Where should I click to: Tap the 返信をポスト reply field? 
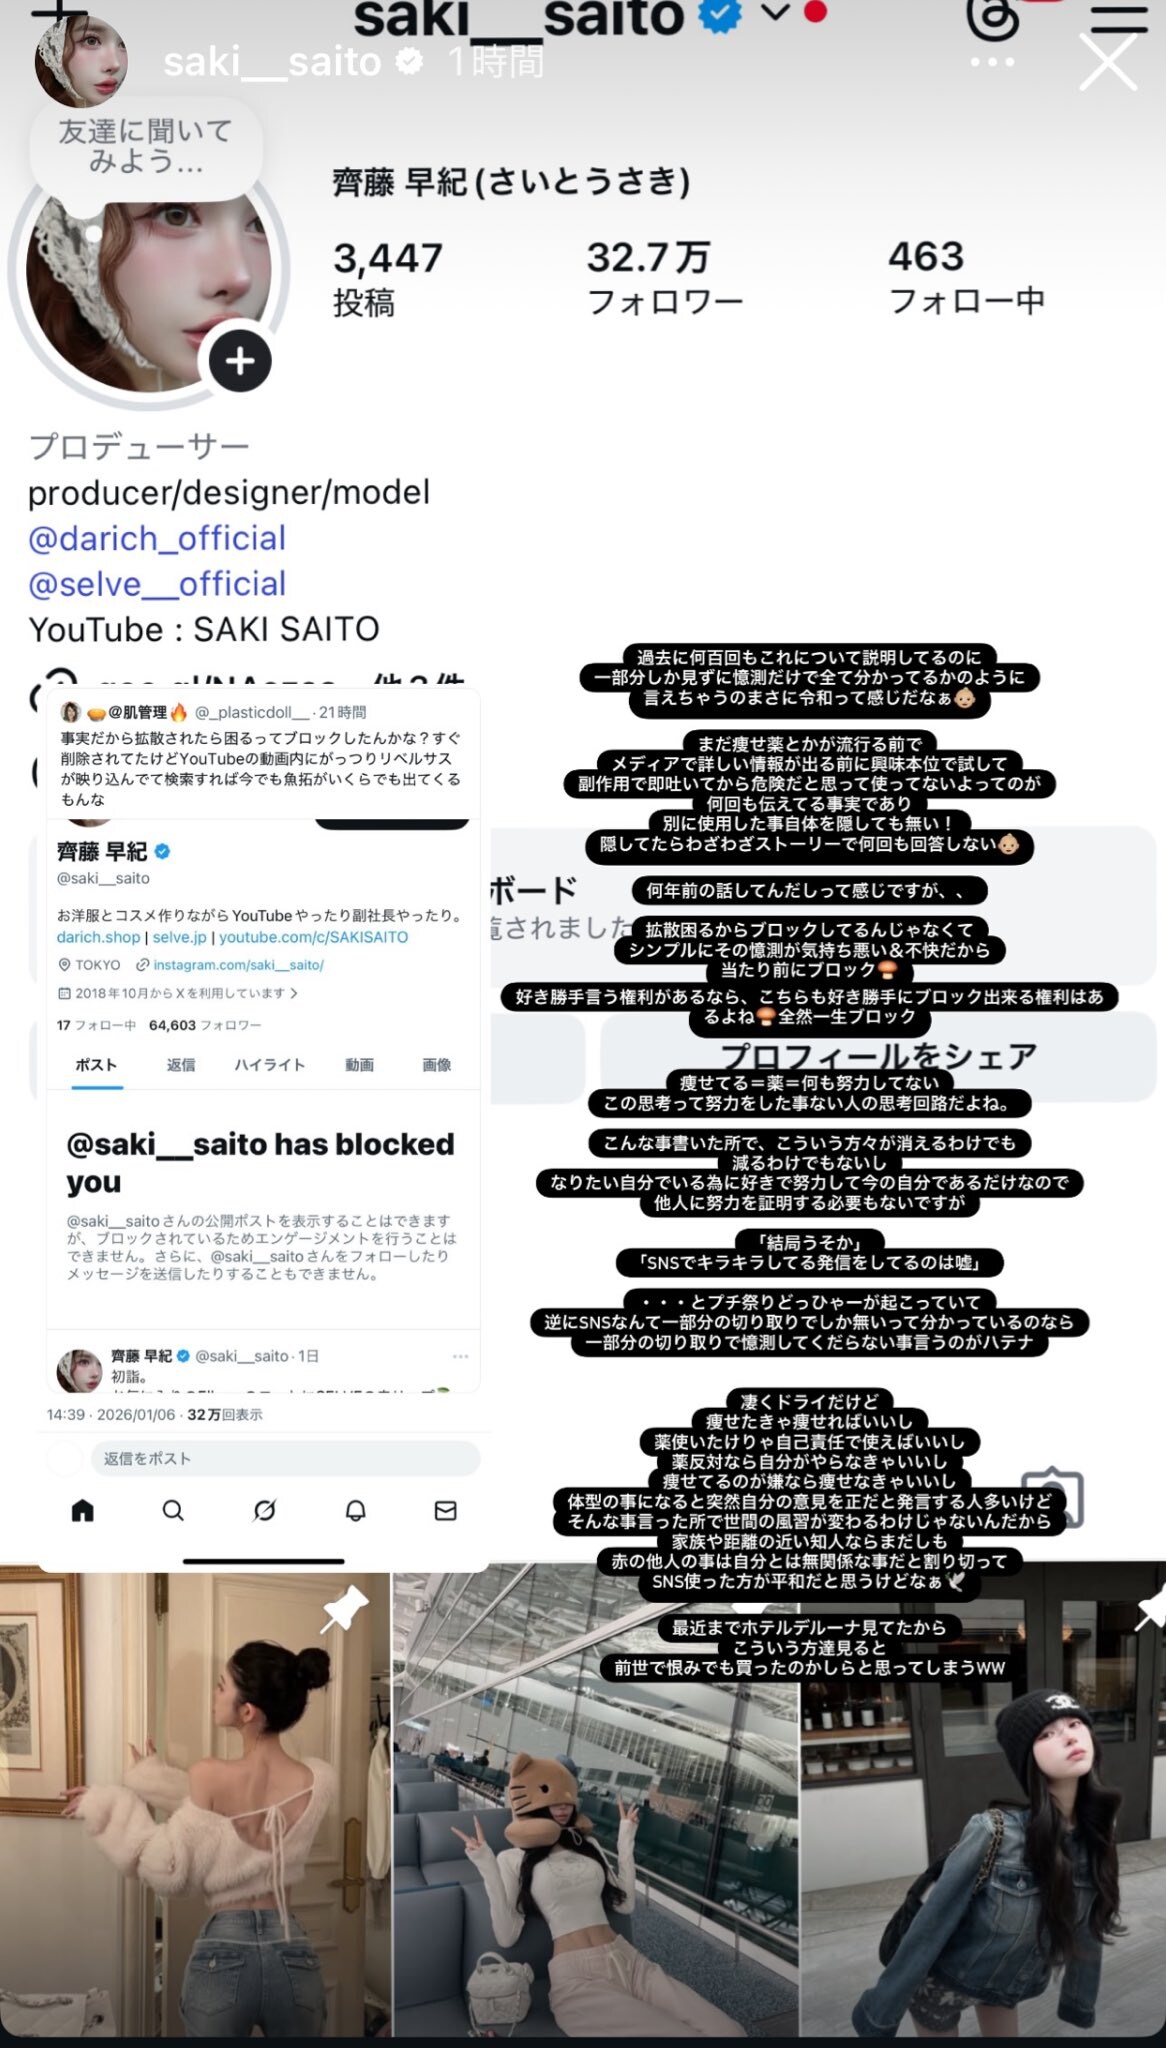[x=286, y=1458]
